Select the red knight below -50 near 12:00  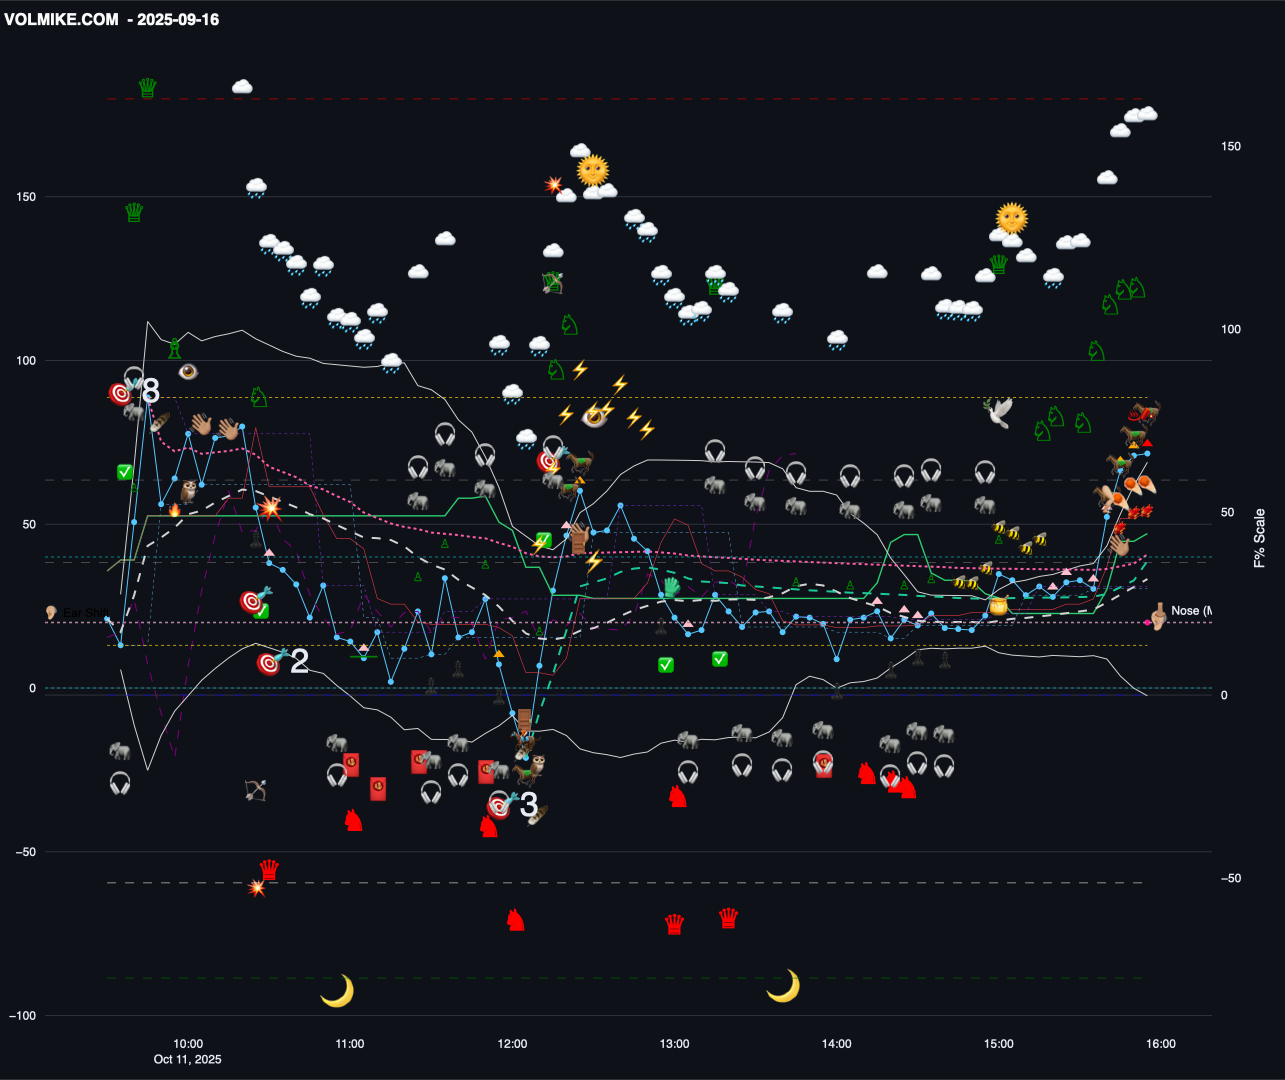tap(515, 919)
